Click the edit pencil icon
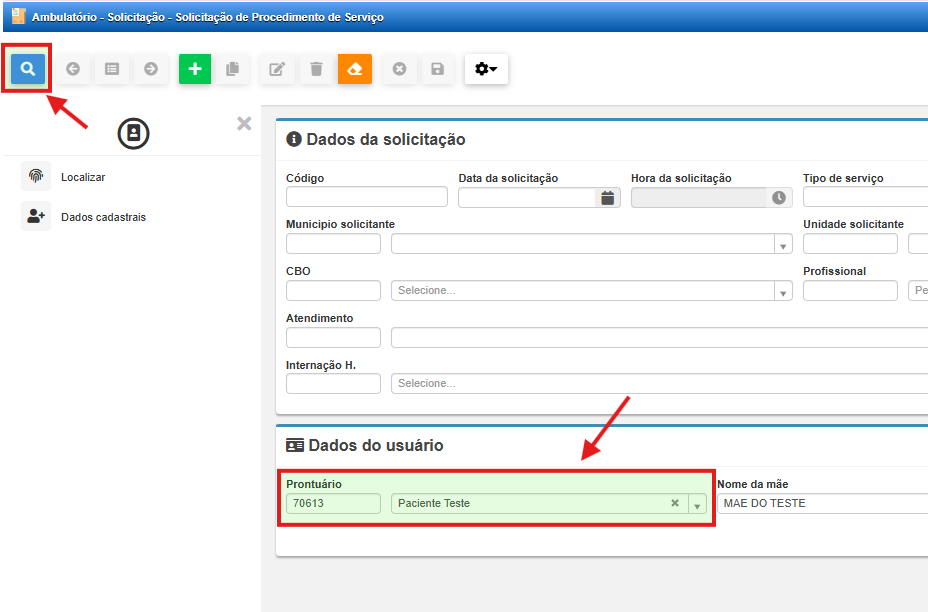 [x=277, y=69]
